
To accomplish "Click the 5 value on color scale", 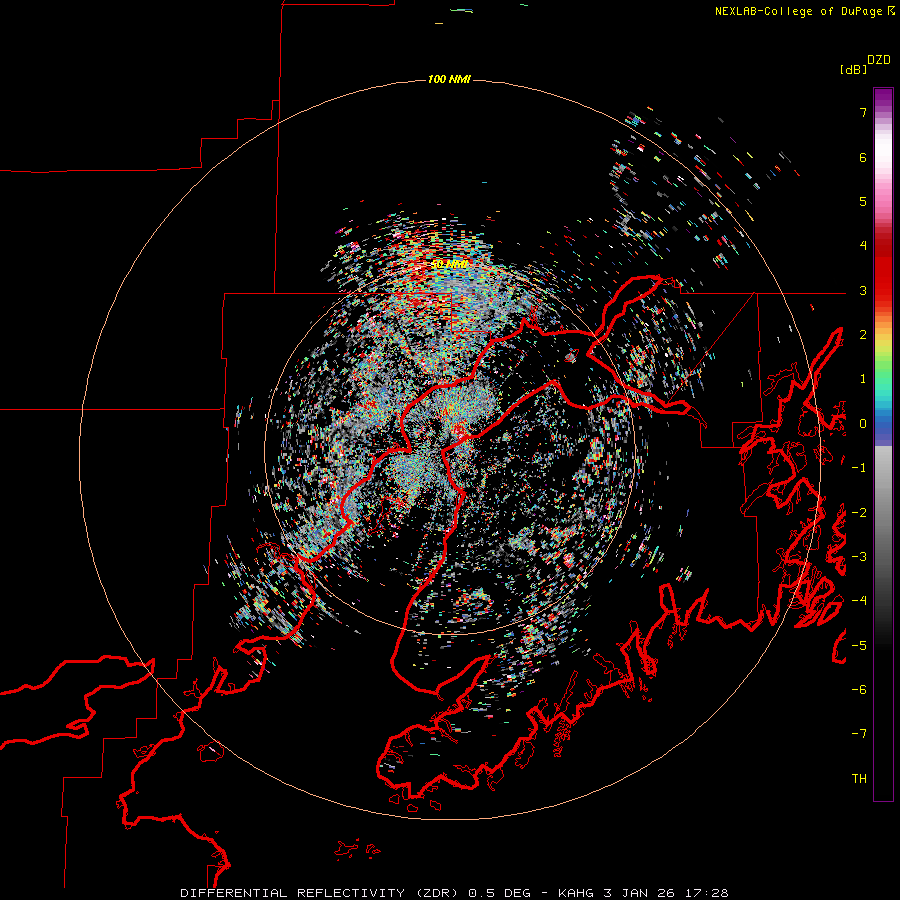I will (863, 201).
